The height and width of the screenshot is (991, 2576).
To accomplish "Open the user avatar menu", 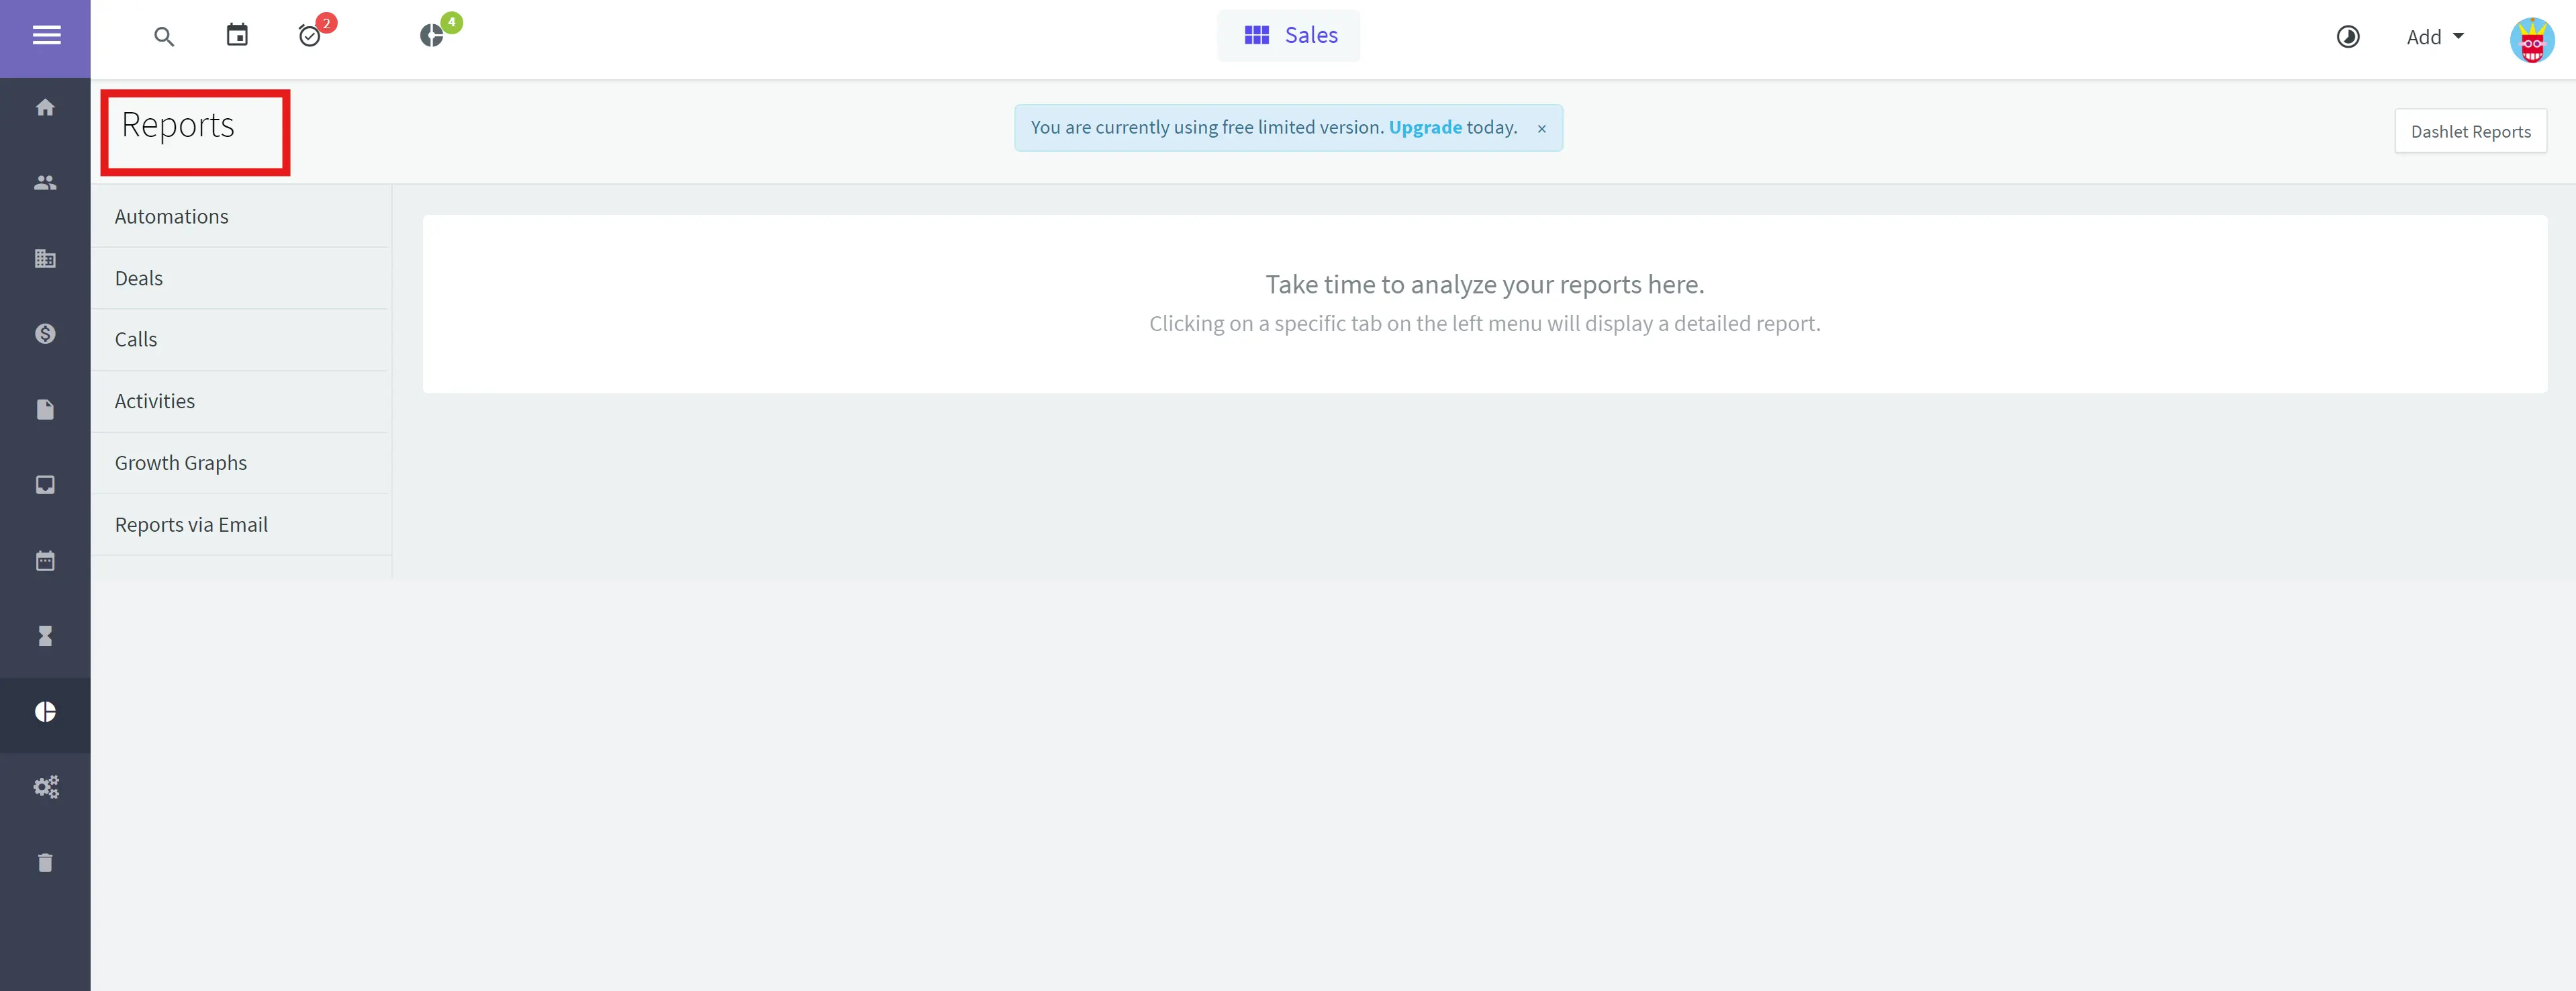I will click(x=2531, y=40).
